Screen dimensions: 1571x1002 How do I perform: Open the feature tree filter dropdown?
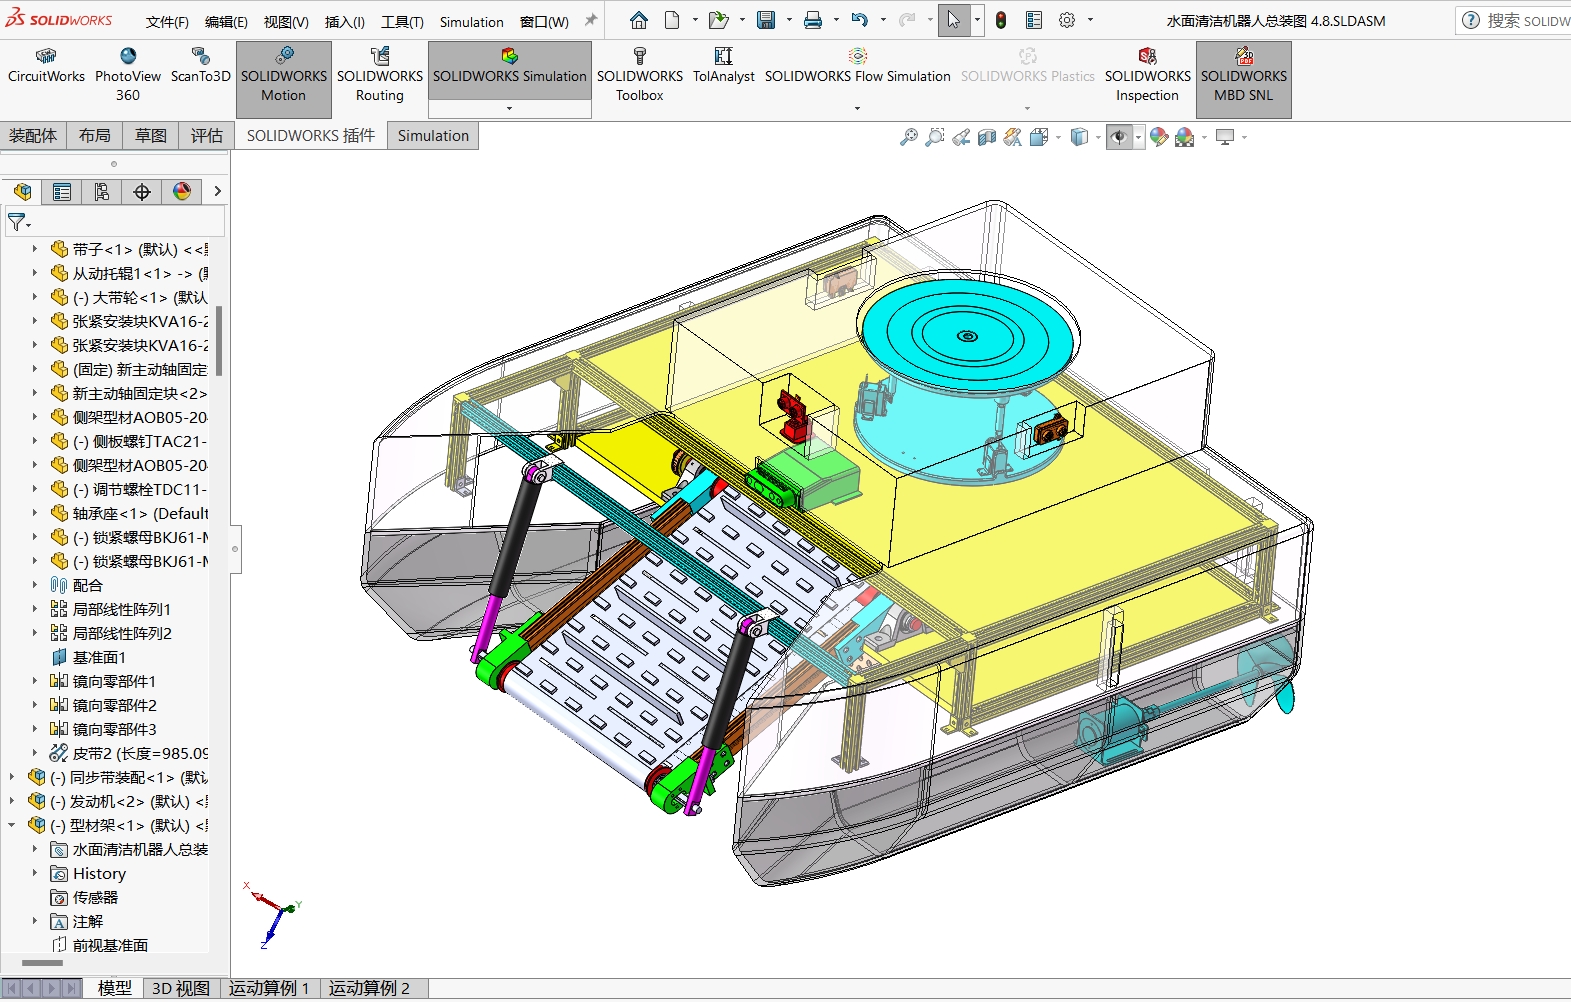(x=19, y=222)
